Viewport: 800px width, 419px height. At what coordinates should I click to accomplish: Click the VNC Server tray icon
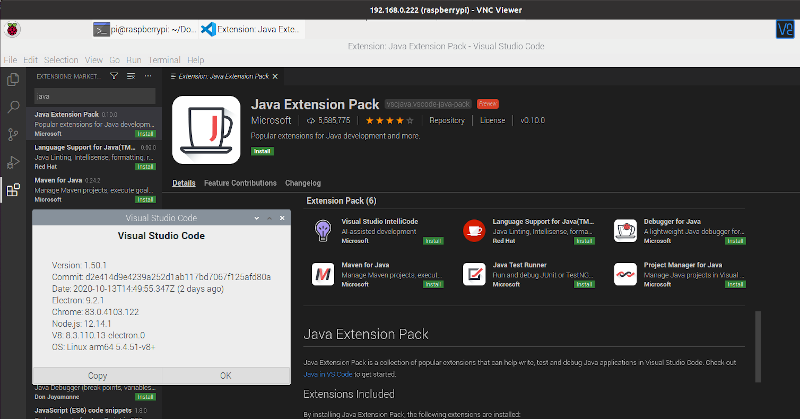tap(783, 29)
